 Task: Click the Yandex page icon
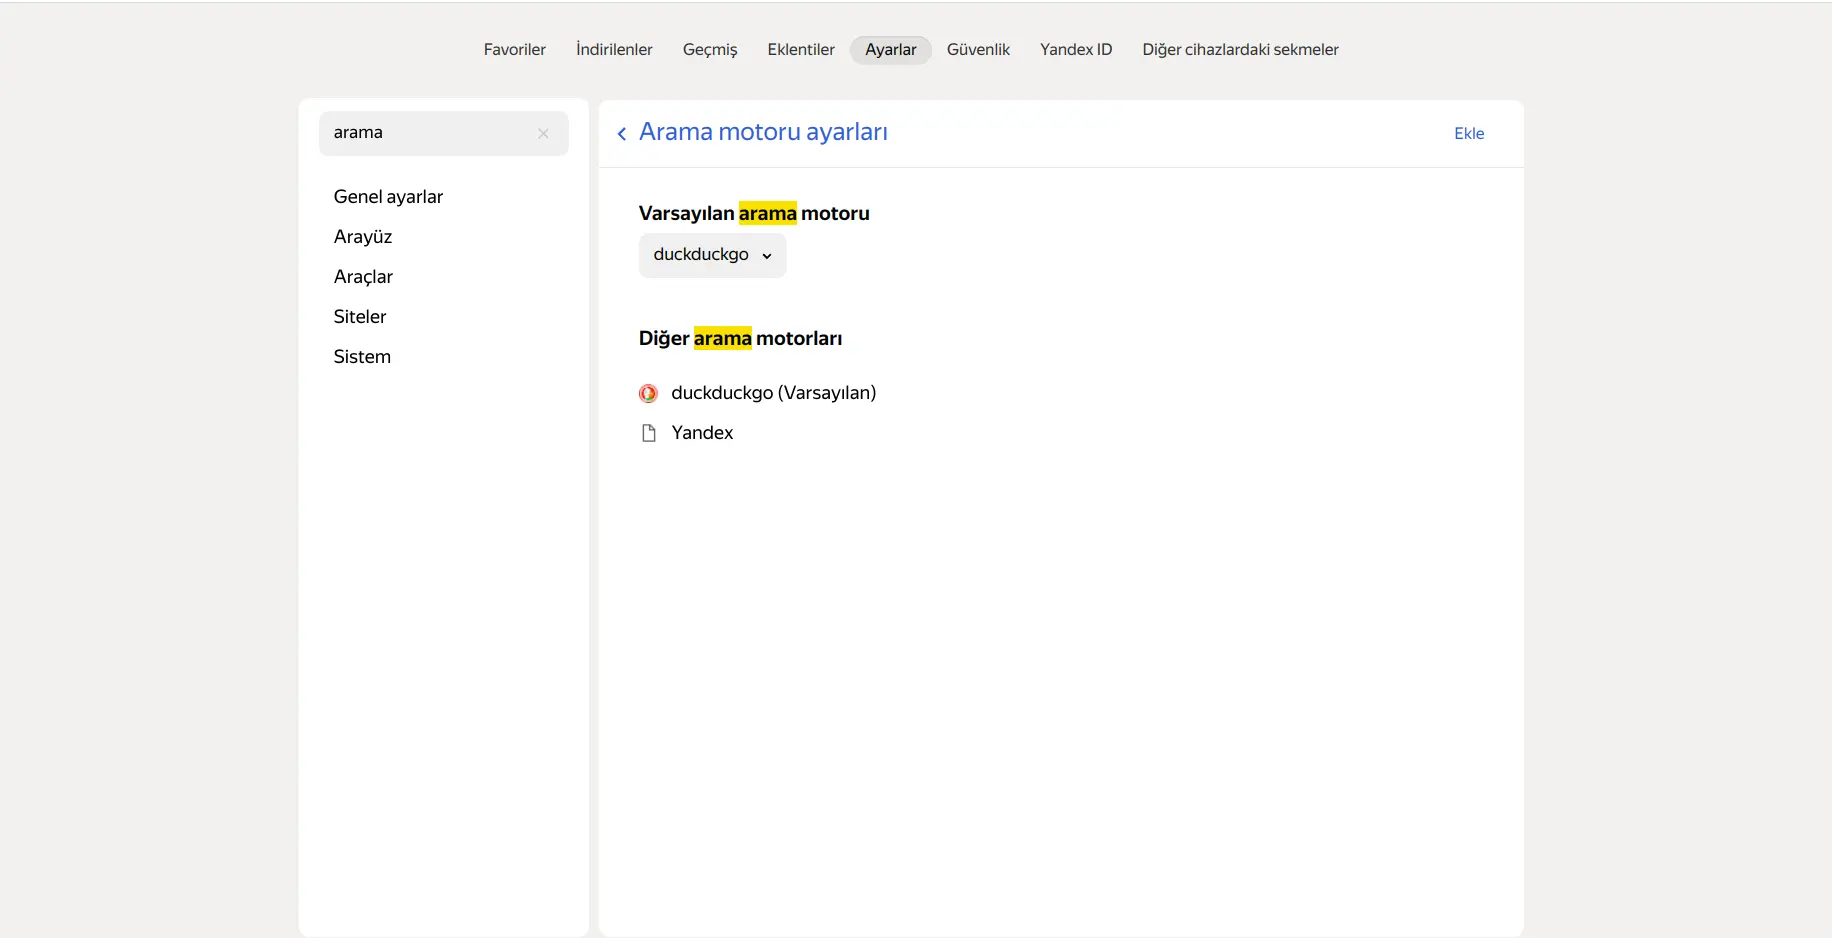coord(648,433)
